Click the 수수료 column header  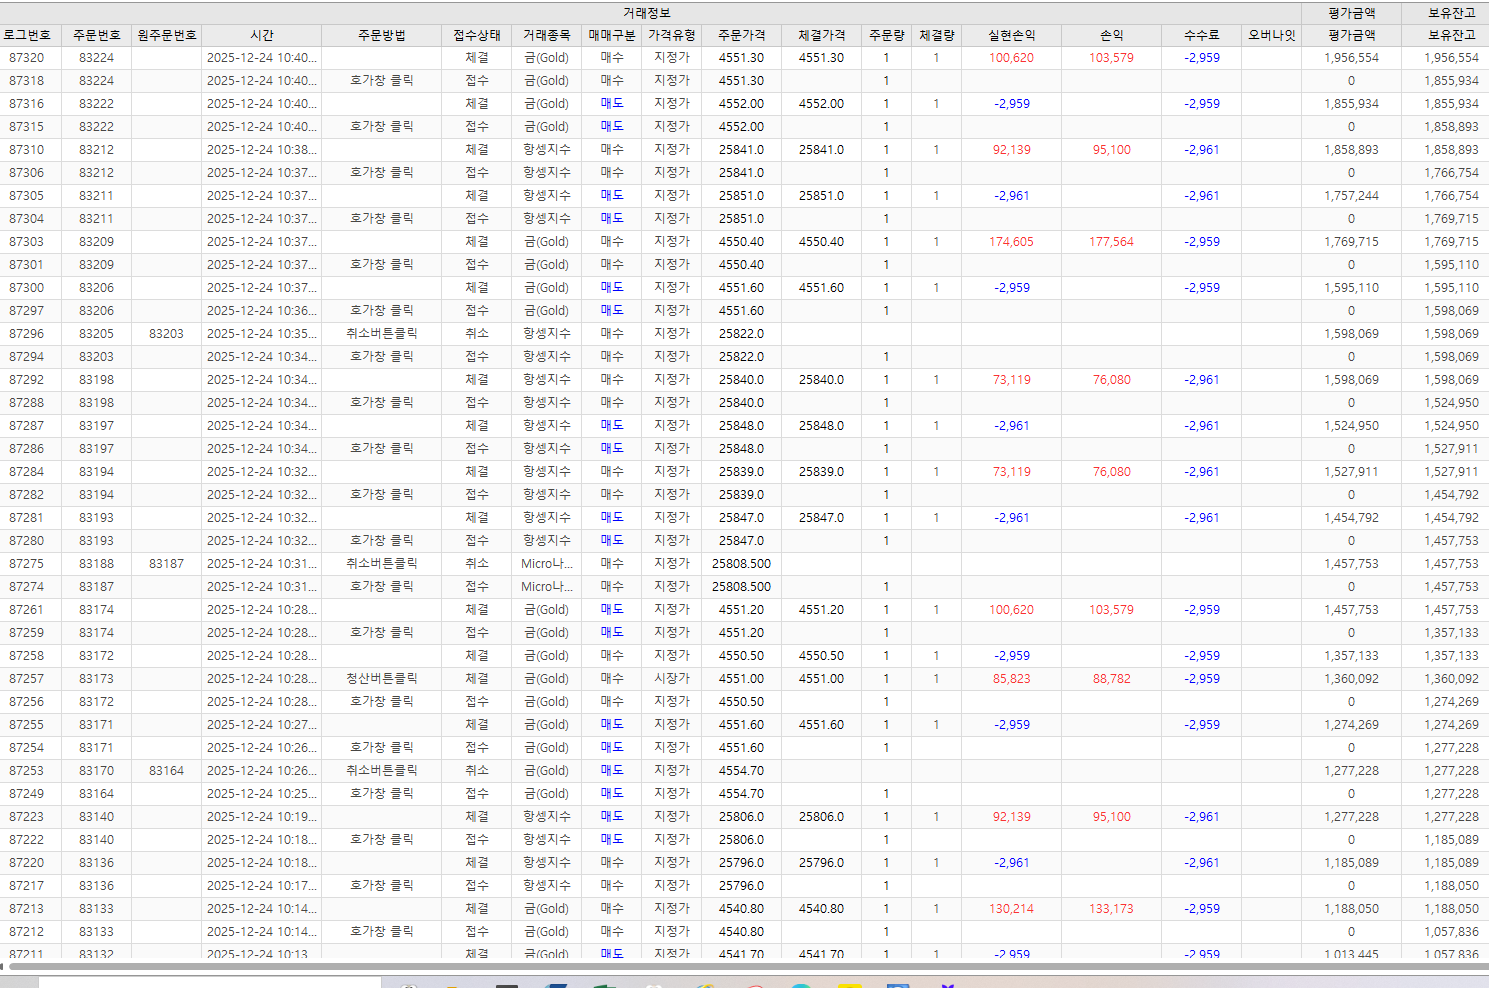[x=1202, y=35]
